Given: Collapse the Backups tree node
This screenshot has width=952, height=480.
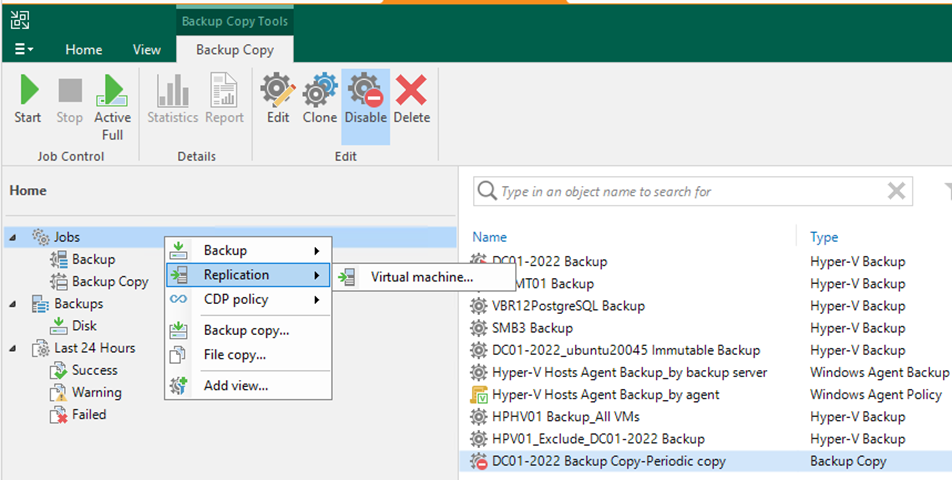Looking at the screenshot, I should [13, 304].
